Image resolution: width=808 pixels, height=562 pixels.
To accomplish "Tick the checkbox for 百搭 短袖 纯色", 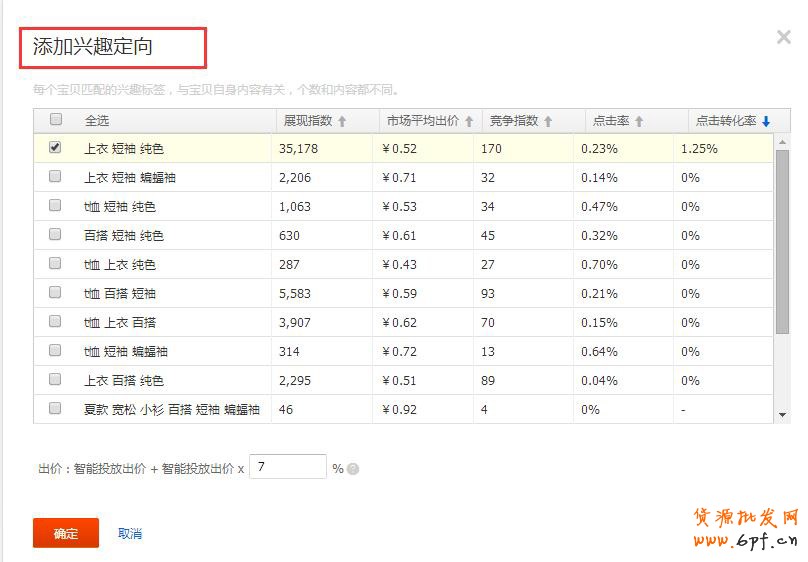I will coord(55,234).
